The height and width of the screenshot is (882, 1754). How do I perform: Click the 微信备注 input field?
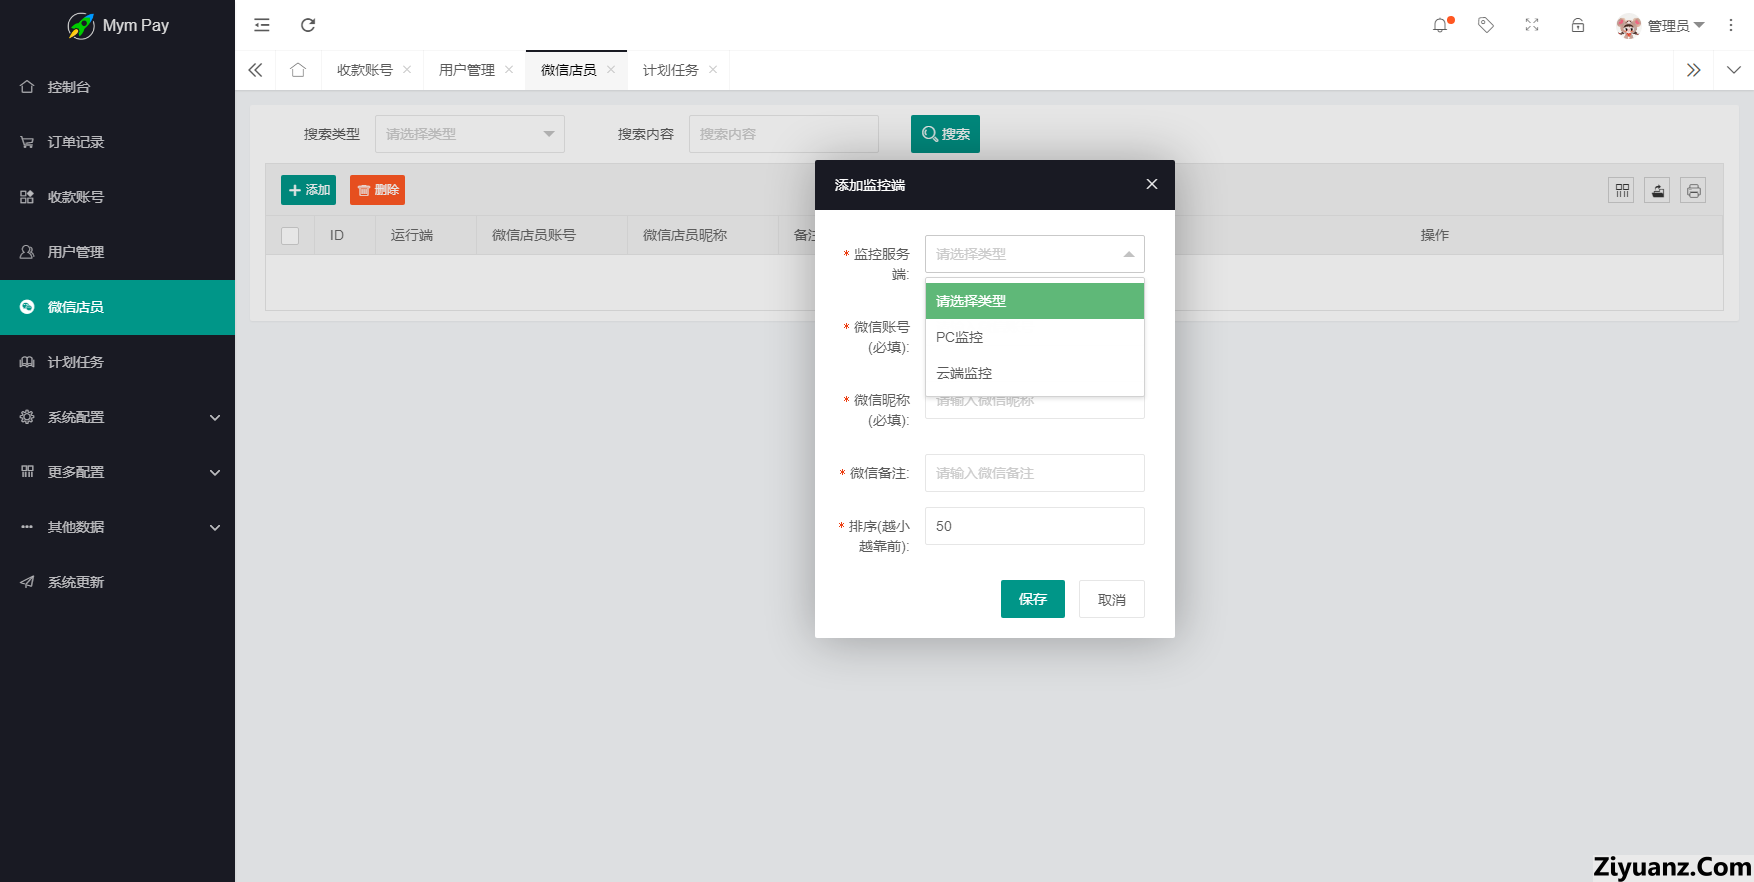pyautogui.click(x=1034, y=473)
